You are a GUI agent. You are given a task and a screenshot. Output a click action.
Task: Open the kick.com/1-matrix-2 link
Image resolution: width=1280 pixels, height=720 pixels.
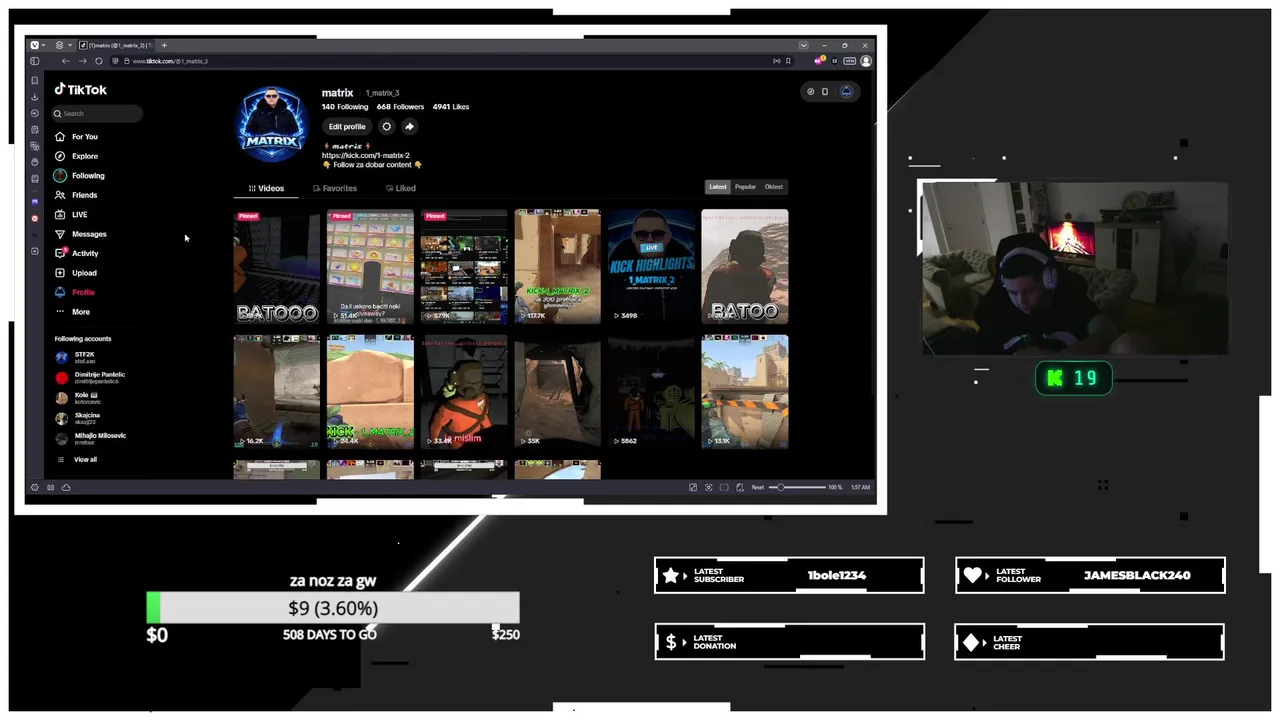click(366, 156)
